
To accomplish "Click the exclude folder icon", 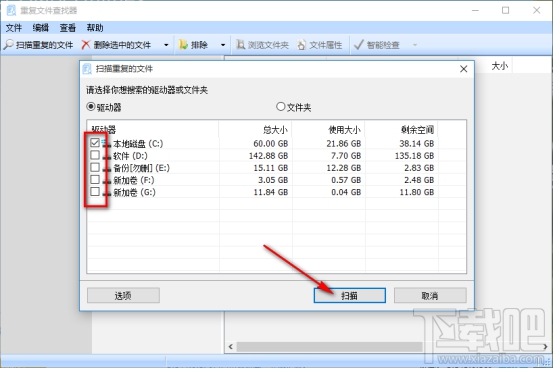I will (183, 45).
